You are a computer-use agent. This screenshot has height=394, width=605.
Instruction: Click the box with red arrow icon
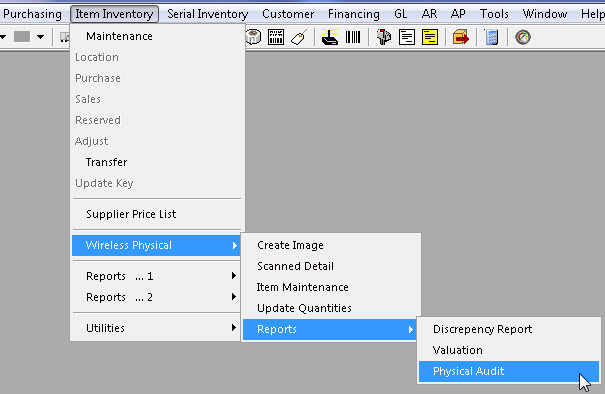point(461,37)
